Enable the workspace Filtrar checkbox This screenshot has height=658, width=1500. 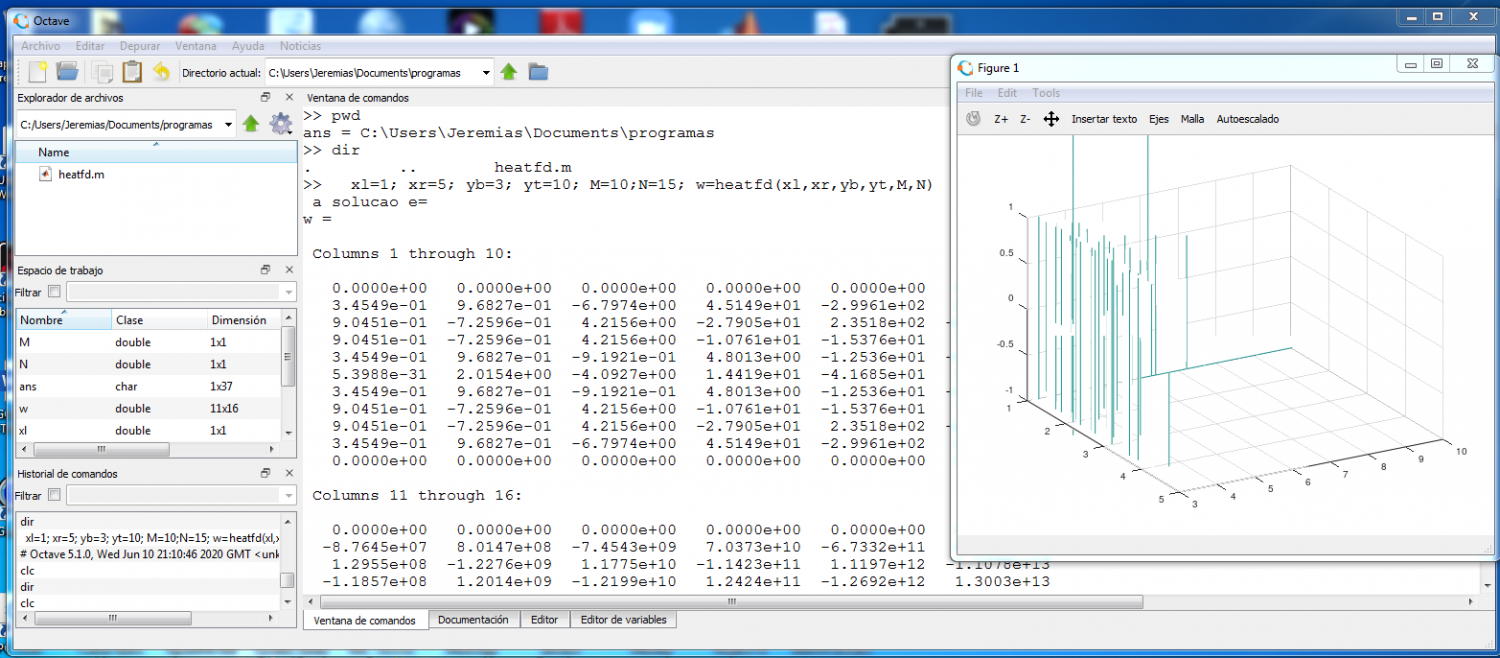click(x=54, y=292)
